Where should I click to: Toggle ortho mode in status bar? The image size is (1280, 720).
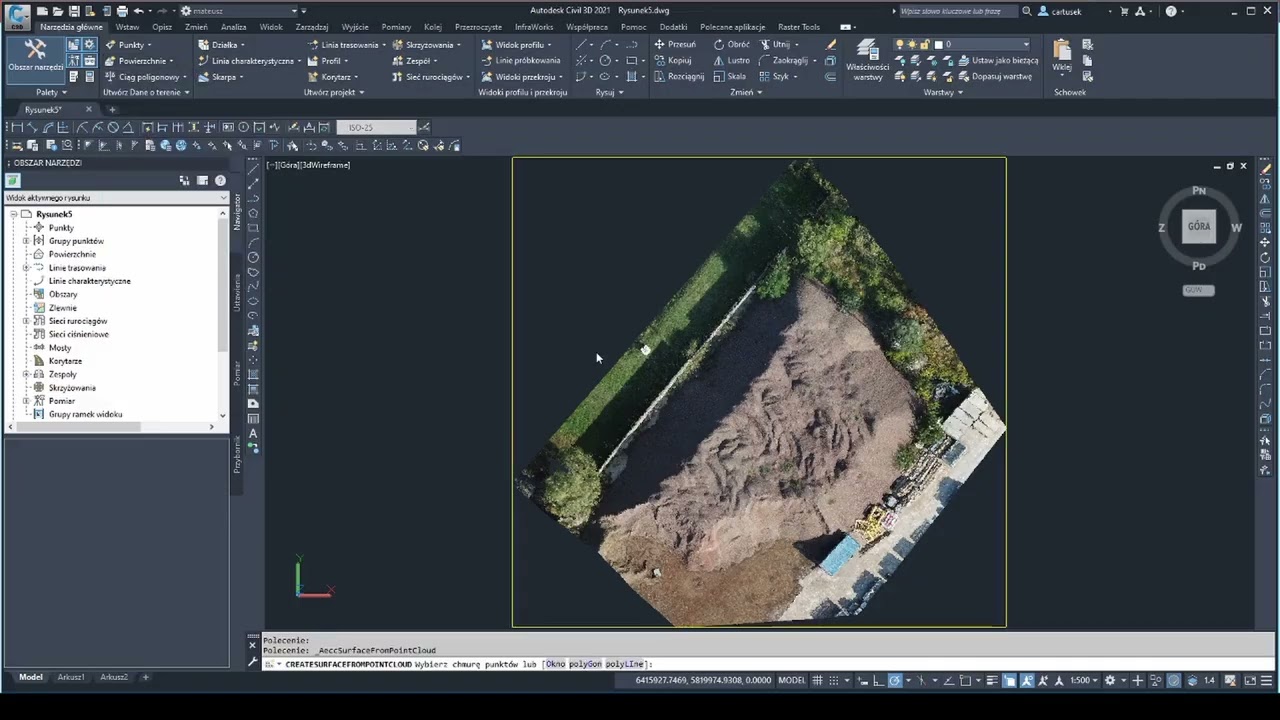pyautogui.click(x=876, y=680)
